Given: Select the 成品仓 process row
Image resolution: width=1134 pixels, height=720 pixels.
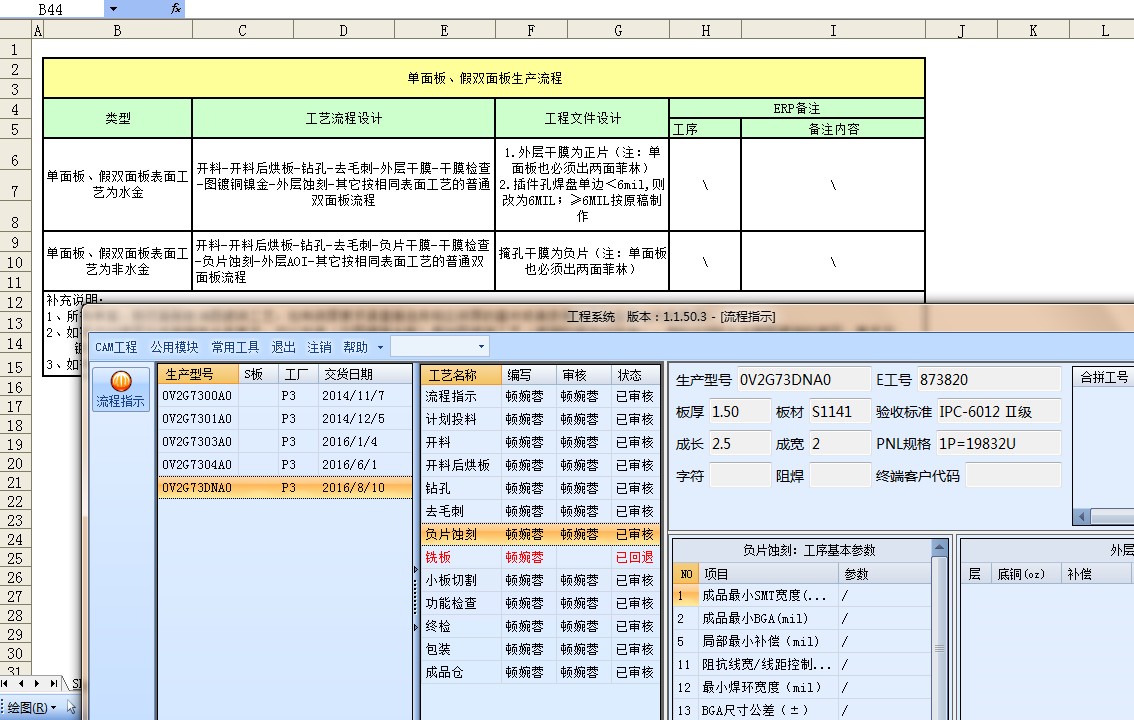Looking at the screenshot, I should 540,672.
